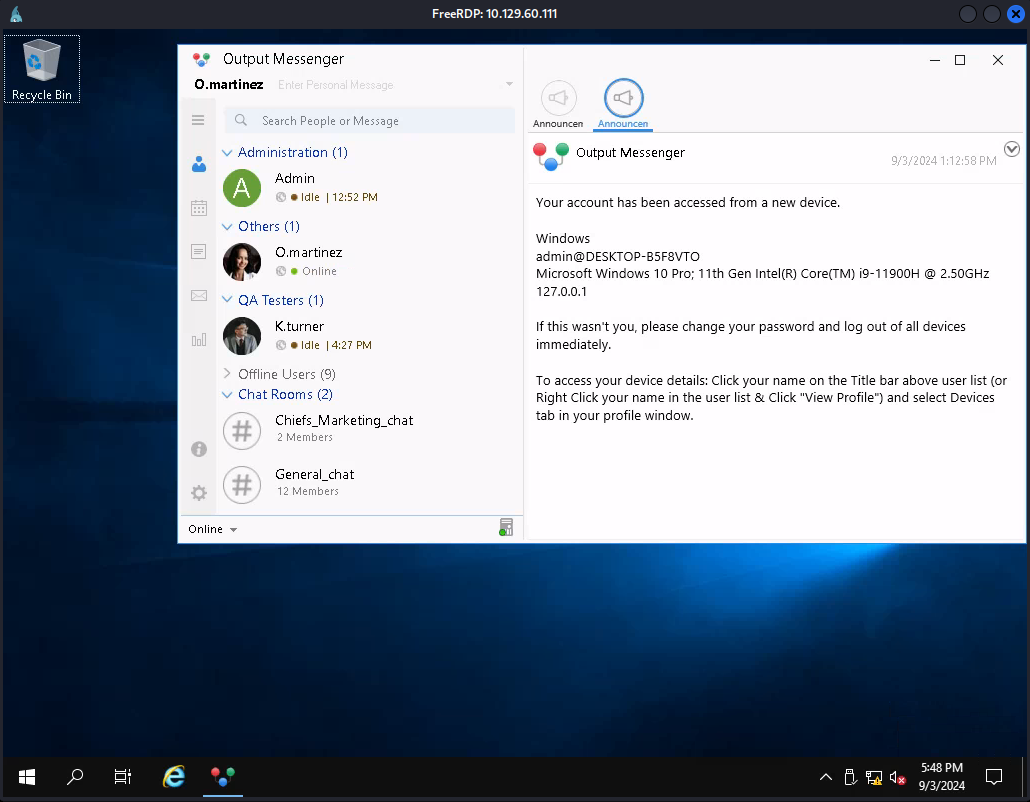1030x802 pixels.
Task: Open chat with Admin
Action: pos(368,188)
